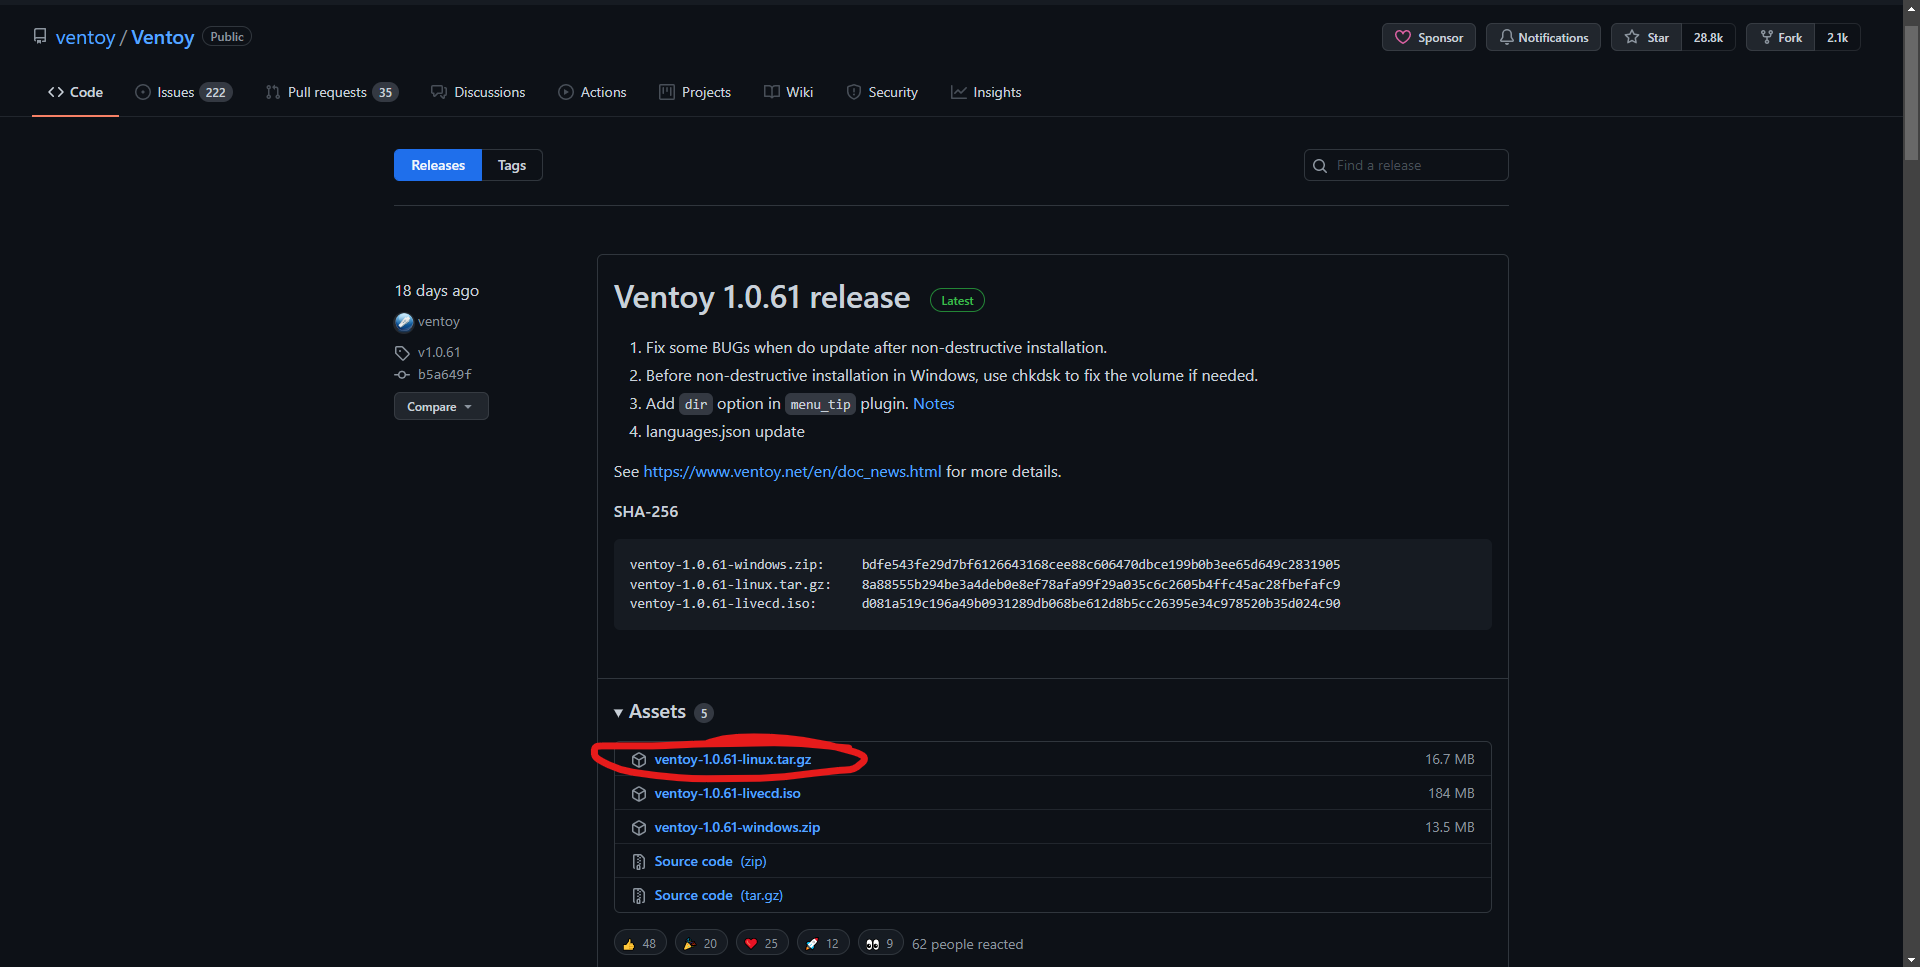This screenshot has width=1920, height=967.
Task: Open the ventoy owner link
Action: 85,37
